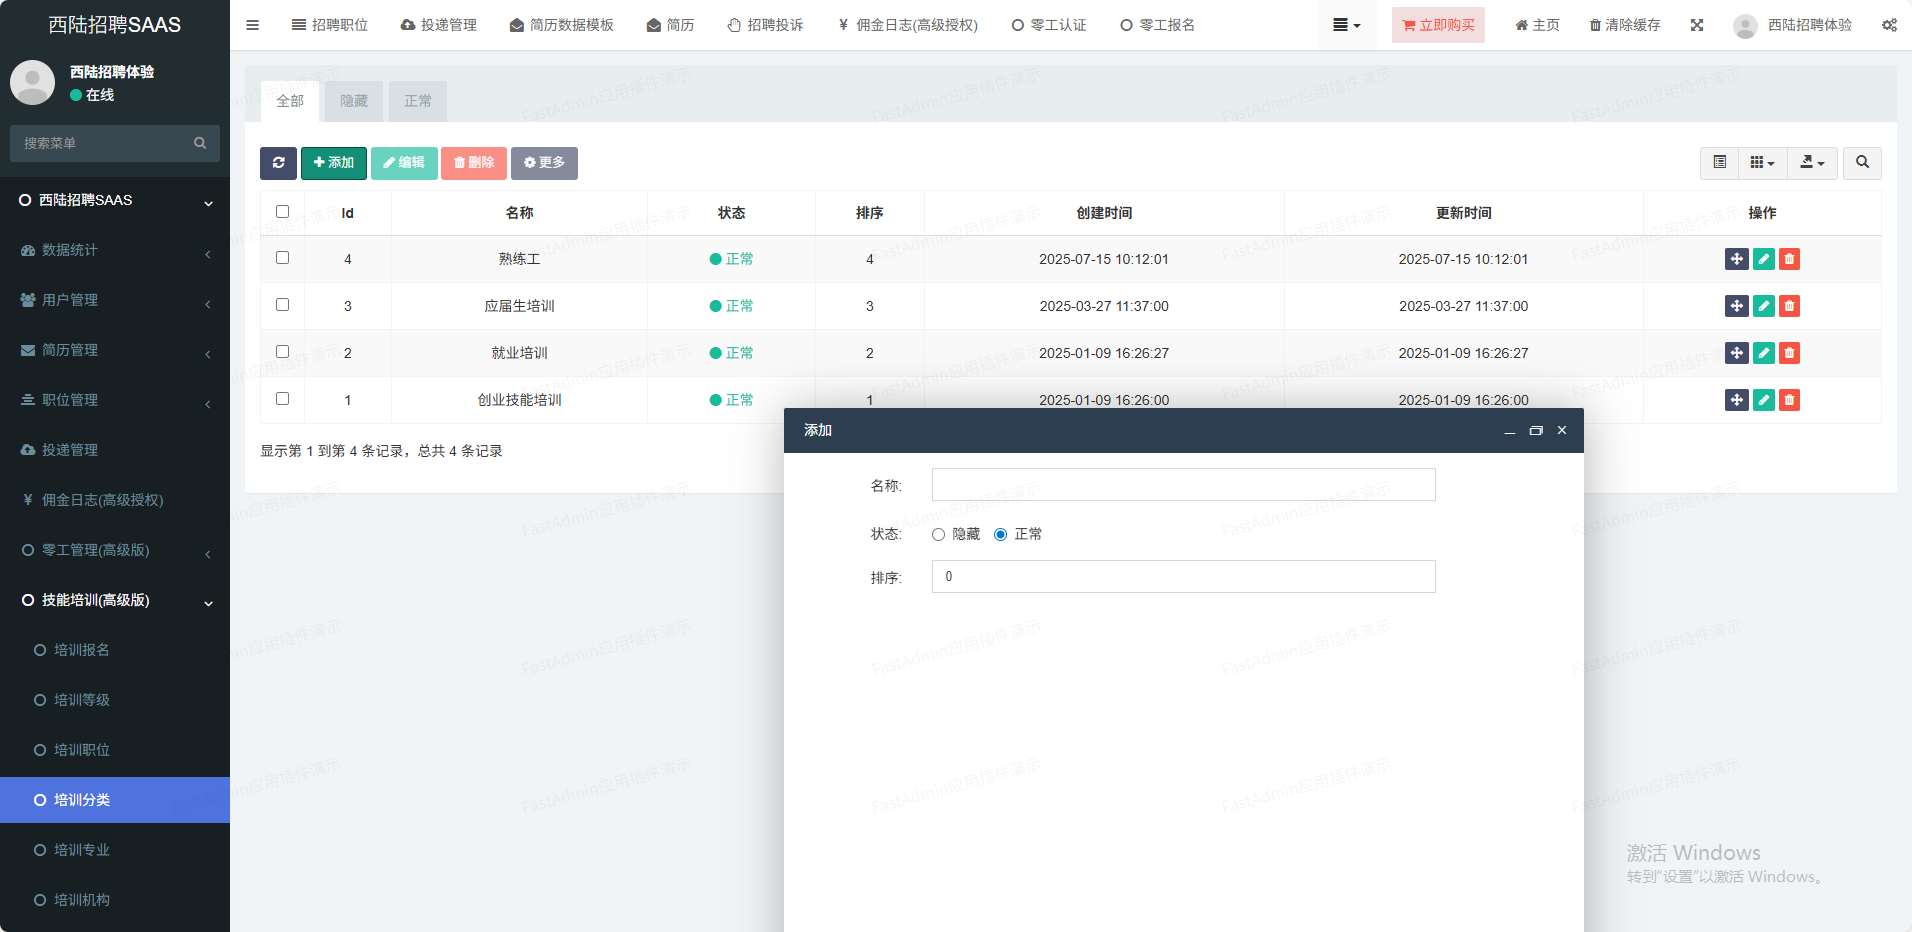
Task: Open the table search magnifier icon
Action: (x=1862, y=163)
